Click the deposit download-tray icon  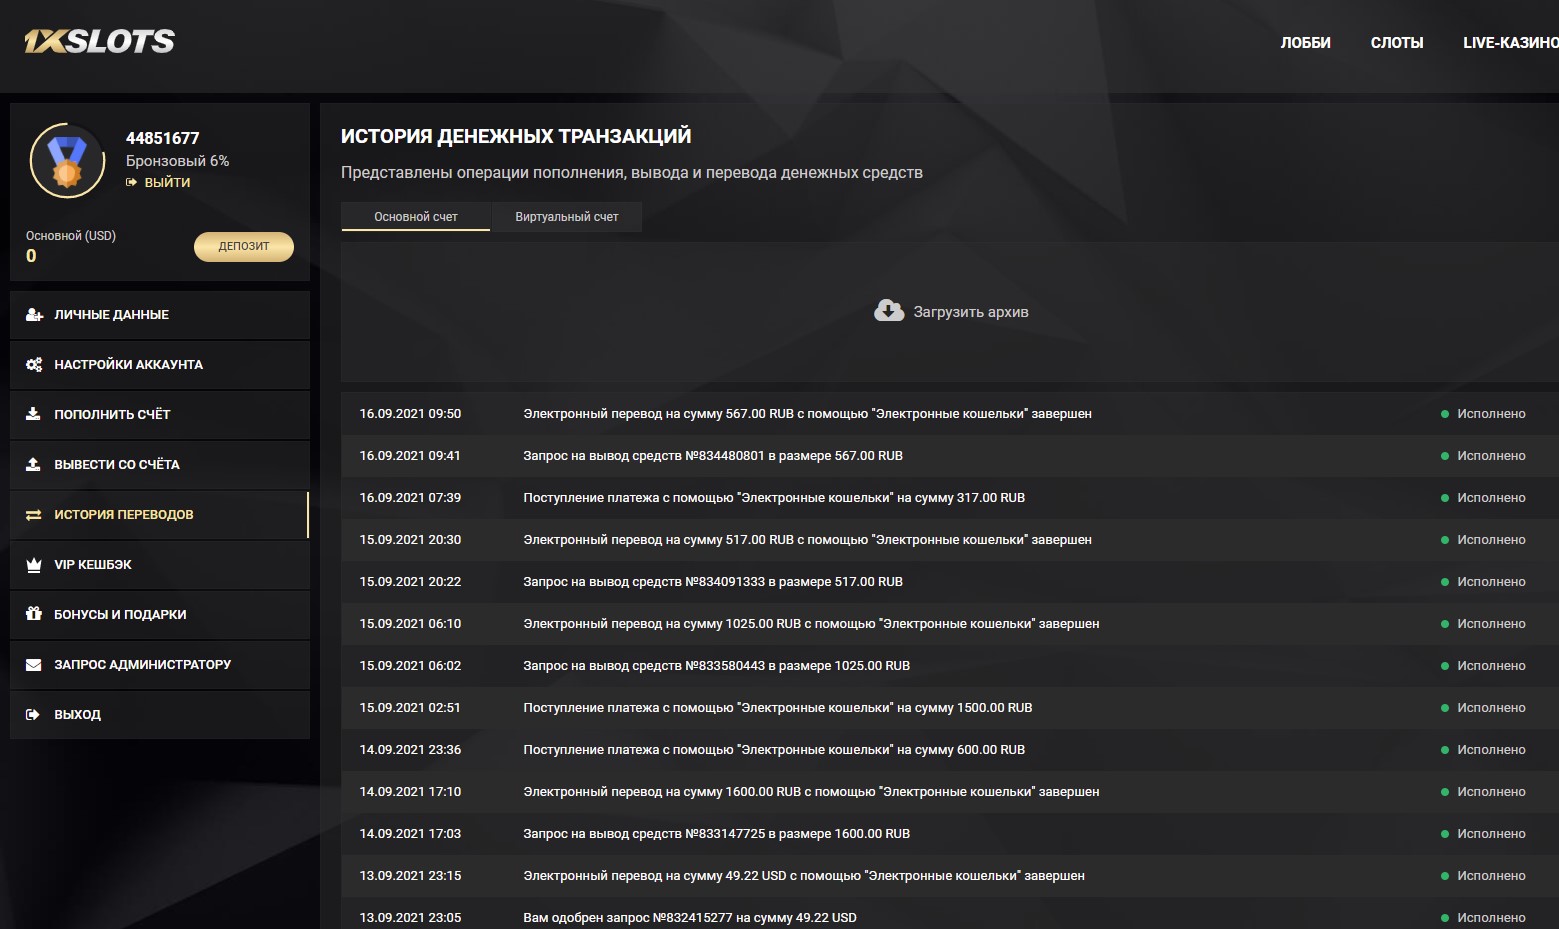click(33, 414)
